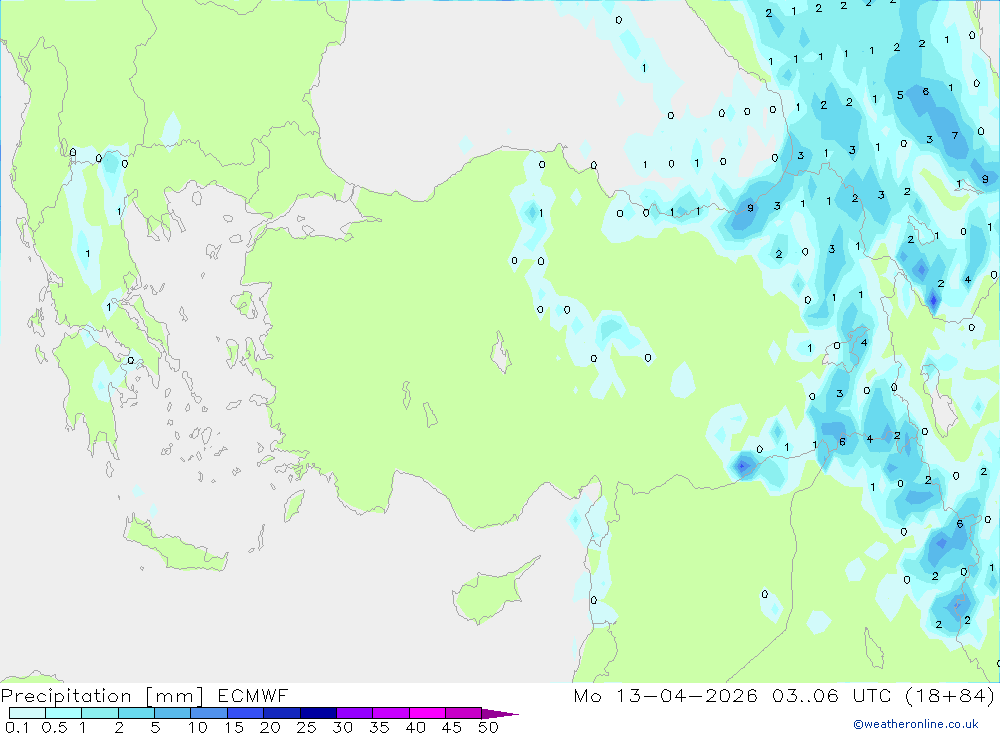This screenshot has height=733, width=1000.
Task: Select the 0.1–0.5 mm legend color swatch
Action: 27,713
